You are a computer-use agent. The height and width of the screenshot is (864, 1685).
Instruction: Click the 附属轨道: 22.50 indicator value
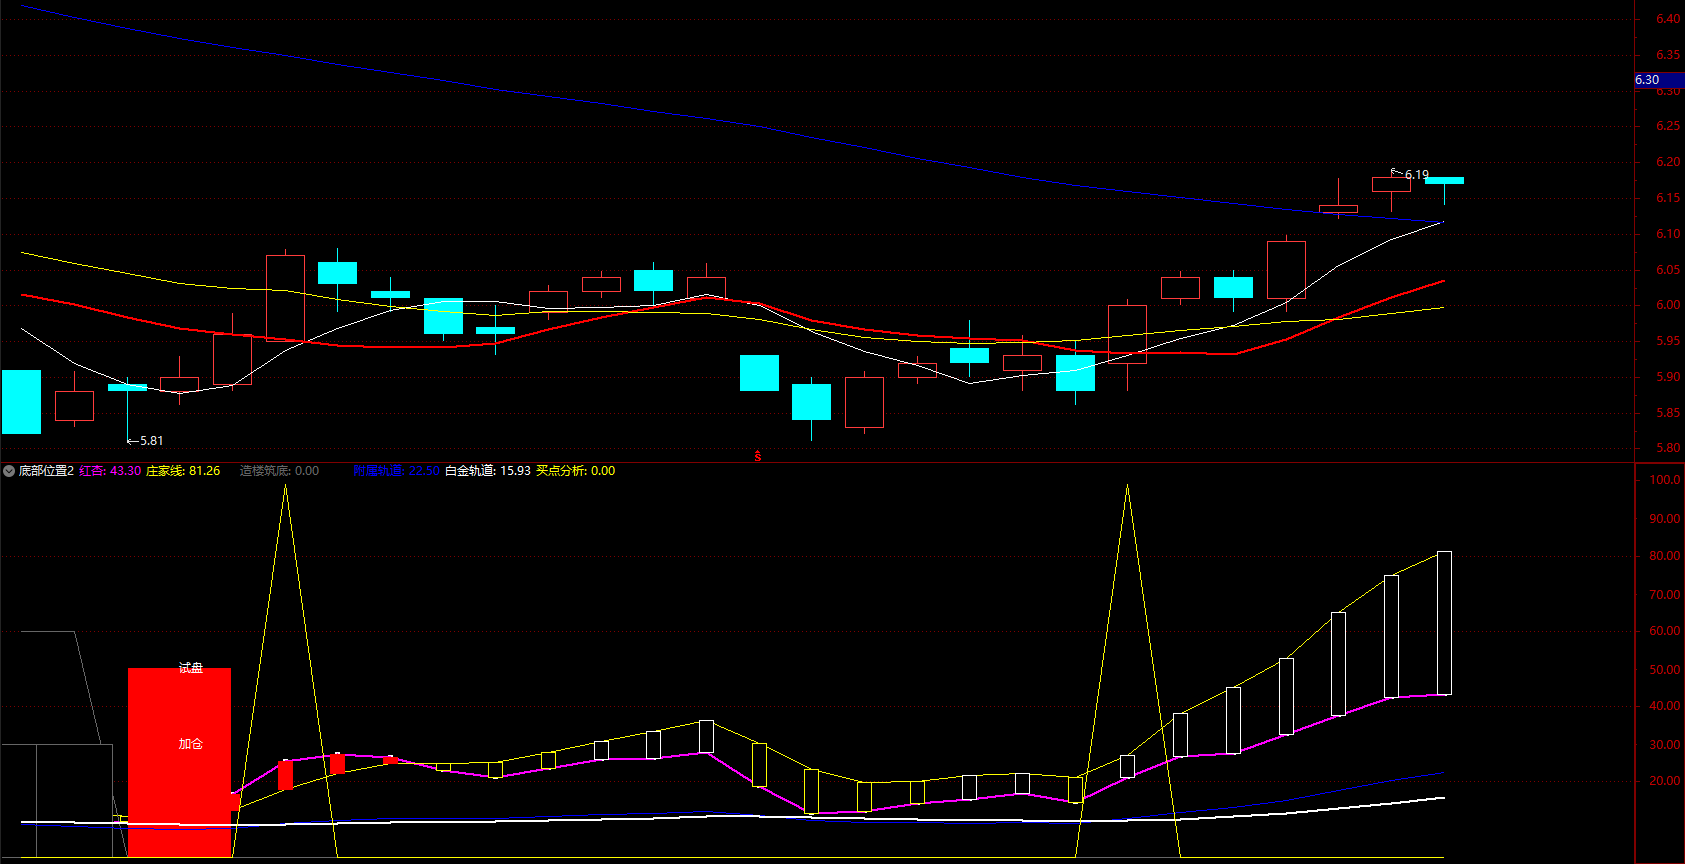point(396,471)
